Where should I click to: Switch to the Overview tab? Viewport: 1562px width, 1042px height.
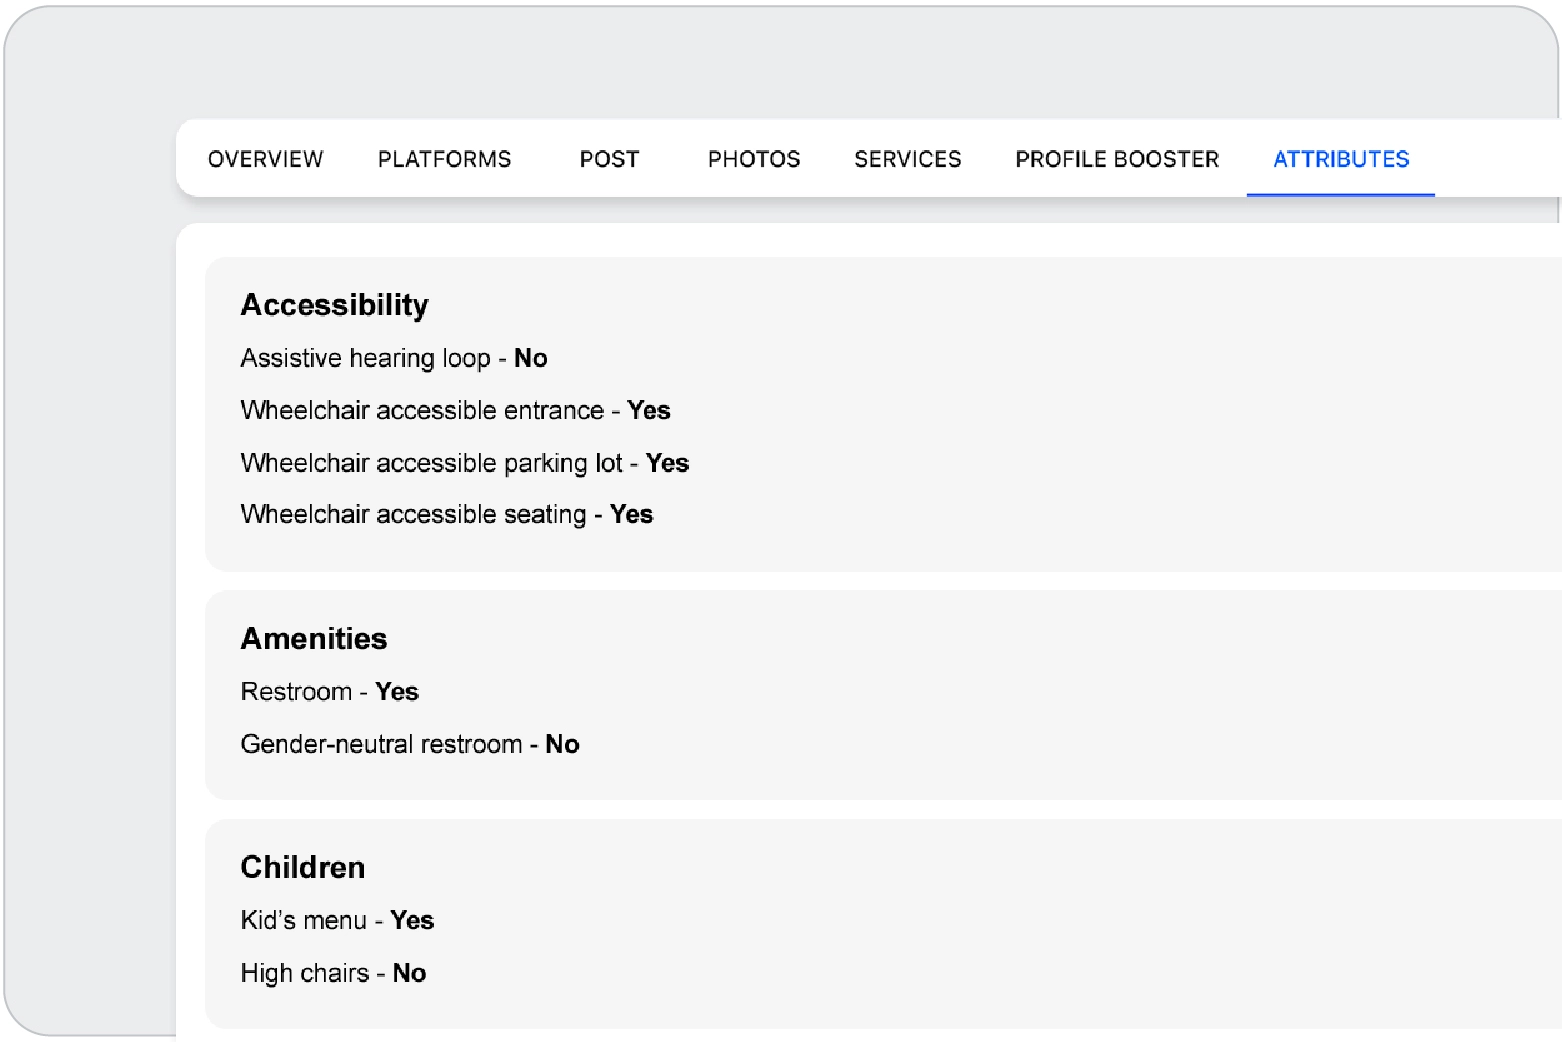(x=265, y=159)
